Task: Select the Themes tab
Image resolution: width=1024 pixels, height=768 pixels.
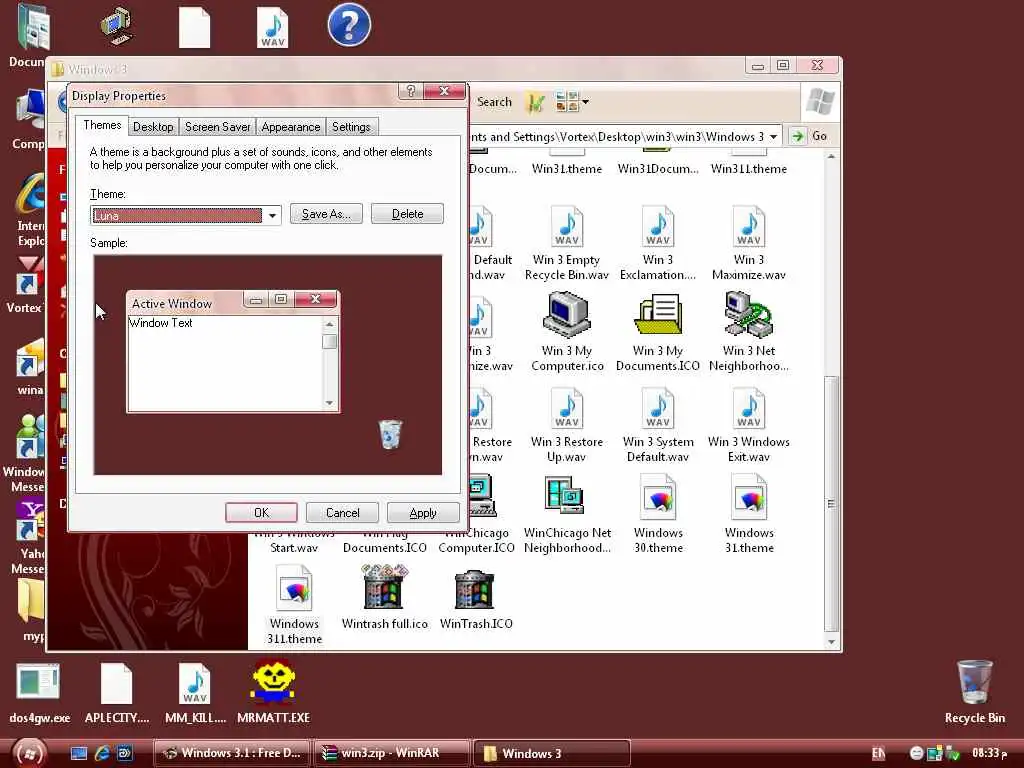Action: pyautogui.click(x=102, y=125)
